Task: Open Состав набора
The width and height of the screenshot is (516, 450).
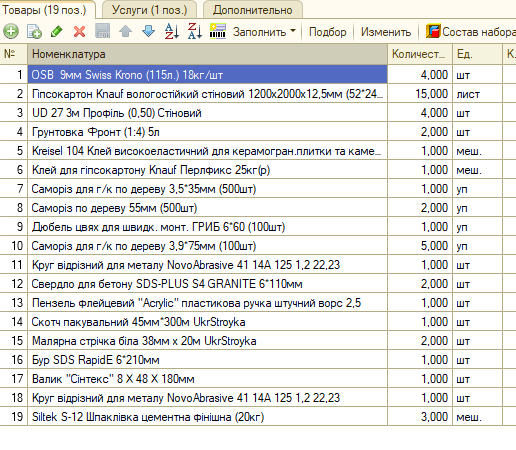Action: coord(471,32)
